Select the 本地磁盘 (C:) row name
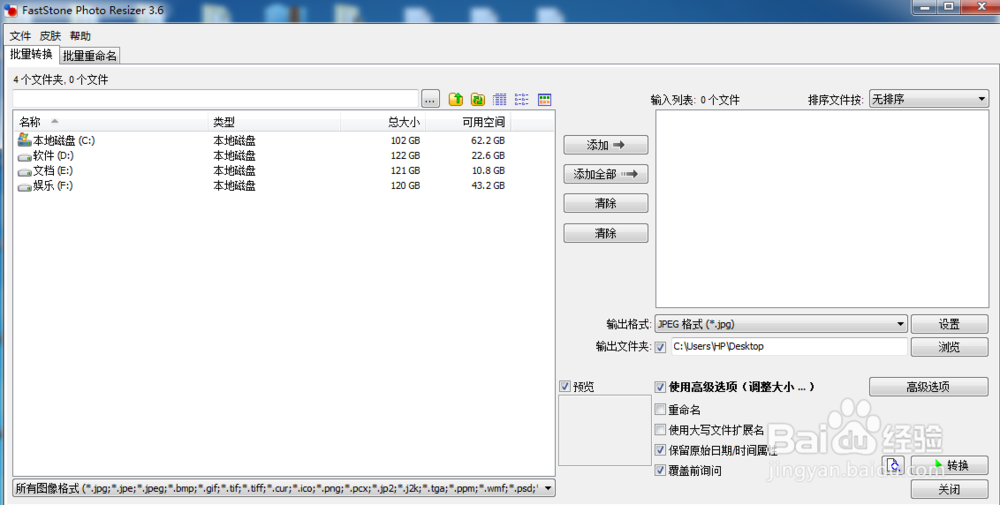 click(x=64, y=140)
